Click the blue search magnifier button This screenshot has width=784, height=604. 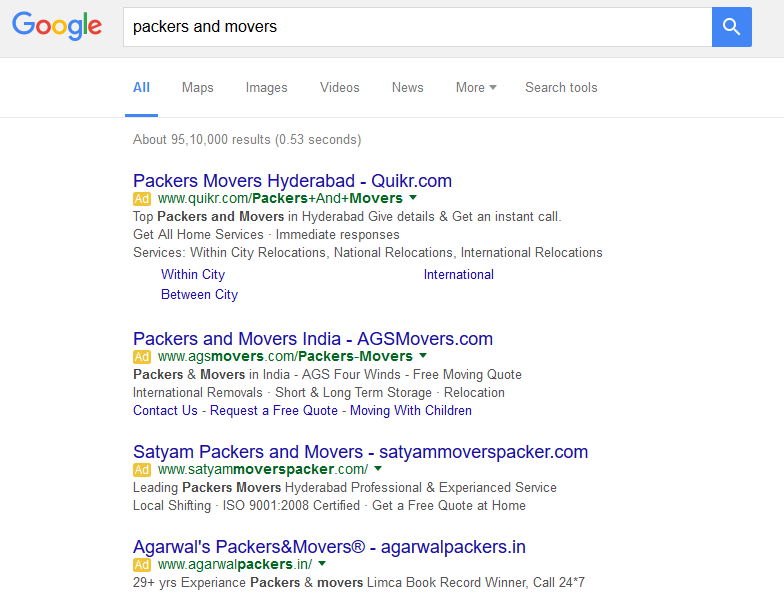tap(732, 27)
